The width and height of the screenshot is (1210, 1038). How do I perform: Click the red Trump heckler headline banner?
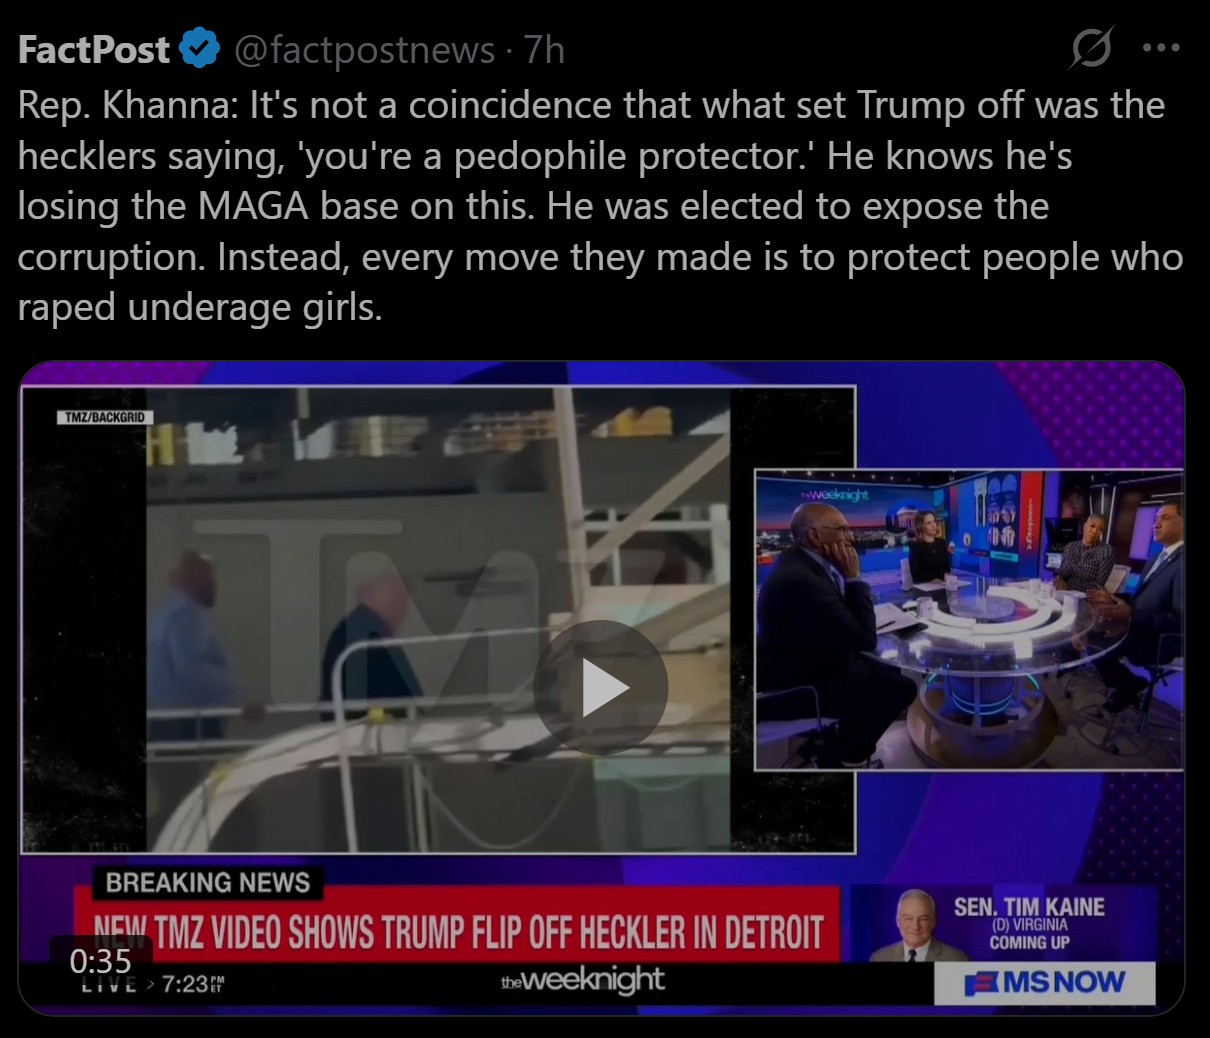point(458,929)
